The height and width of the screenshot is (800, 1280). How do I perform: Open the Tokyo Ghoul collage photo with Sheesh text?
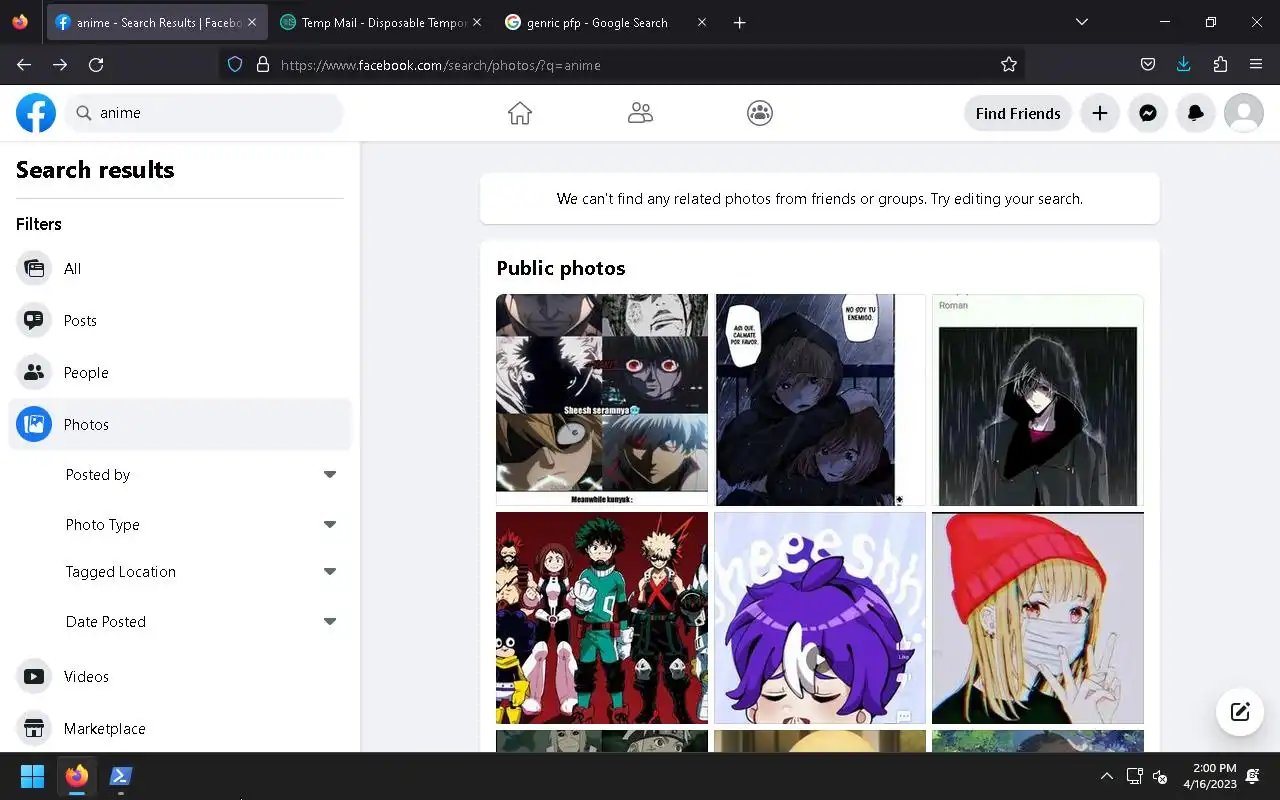point(602,400)
